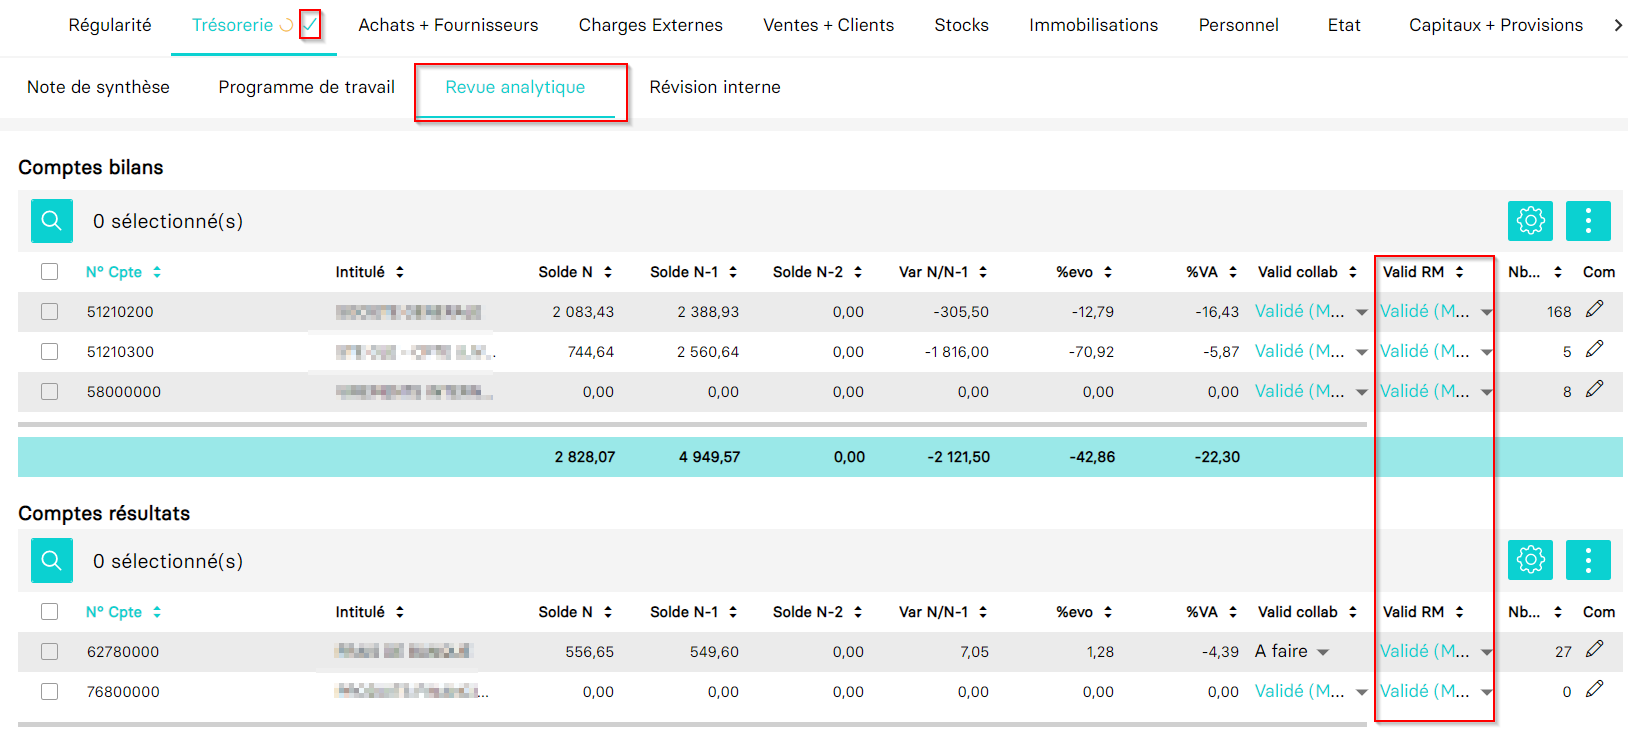Image resolution: width=1628 pixels, height=736 pixels.
Task: Sort Comptes résultats by Valid collab arrows
Action: coord(1353,612)
